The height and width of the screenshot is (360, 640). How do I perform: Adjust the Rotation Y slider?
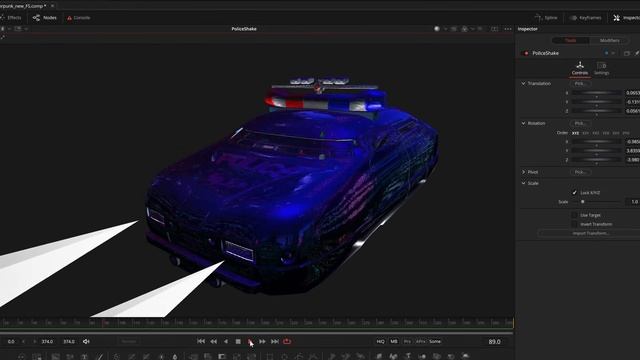pyautogui.click(x=596, y=151)
